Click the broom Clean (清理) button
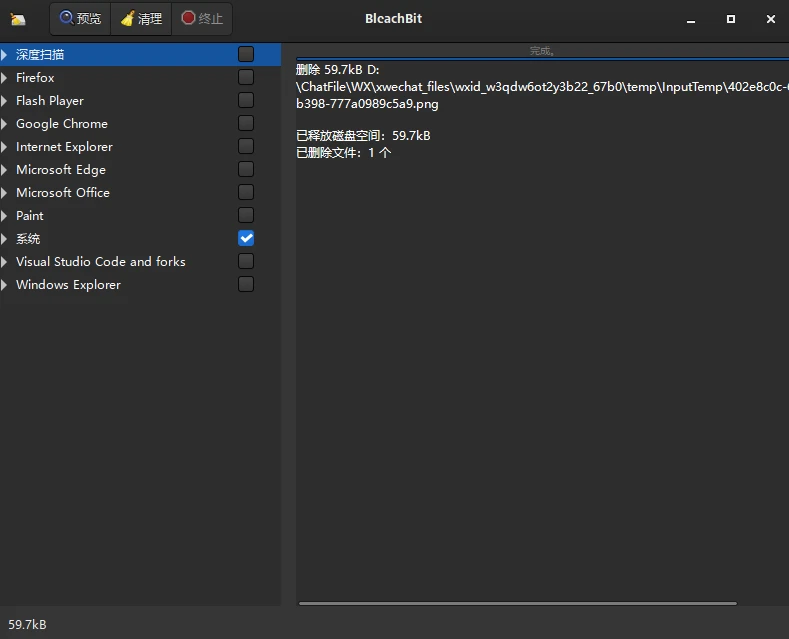 [x=141, y=19]
